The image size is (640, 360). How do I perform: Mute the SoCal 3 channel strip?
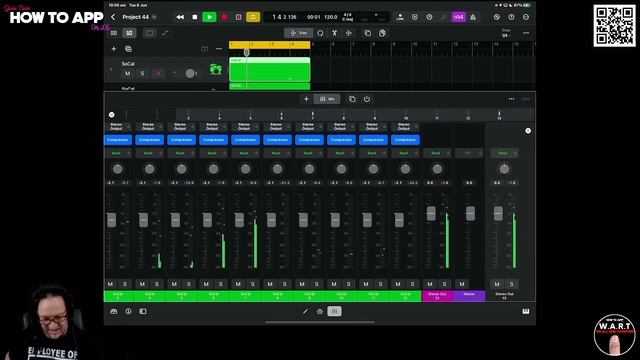coord(111,284)
